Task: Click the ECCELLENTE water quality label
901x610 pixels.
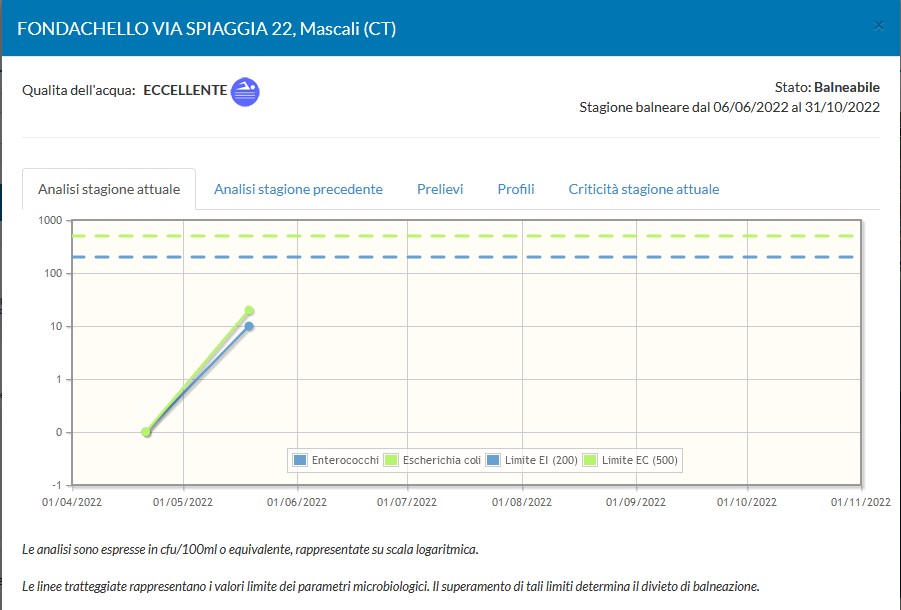Action: pyautogui.click(x=185, y=90)
